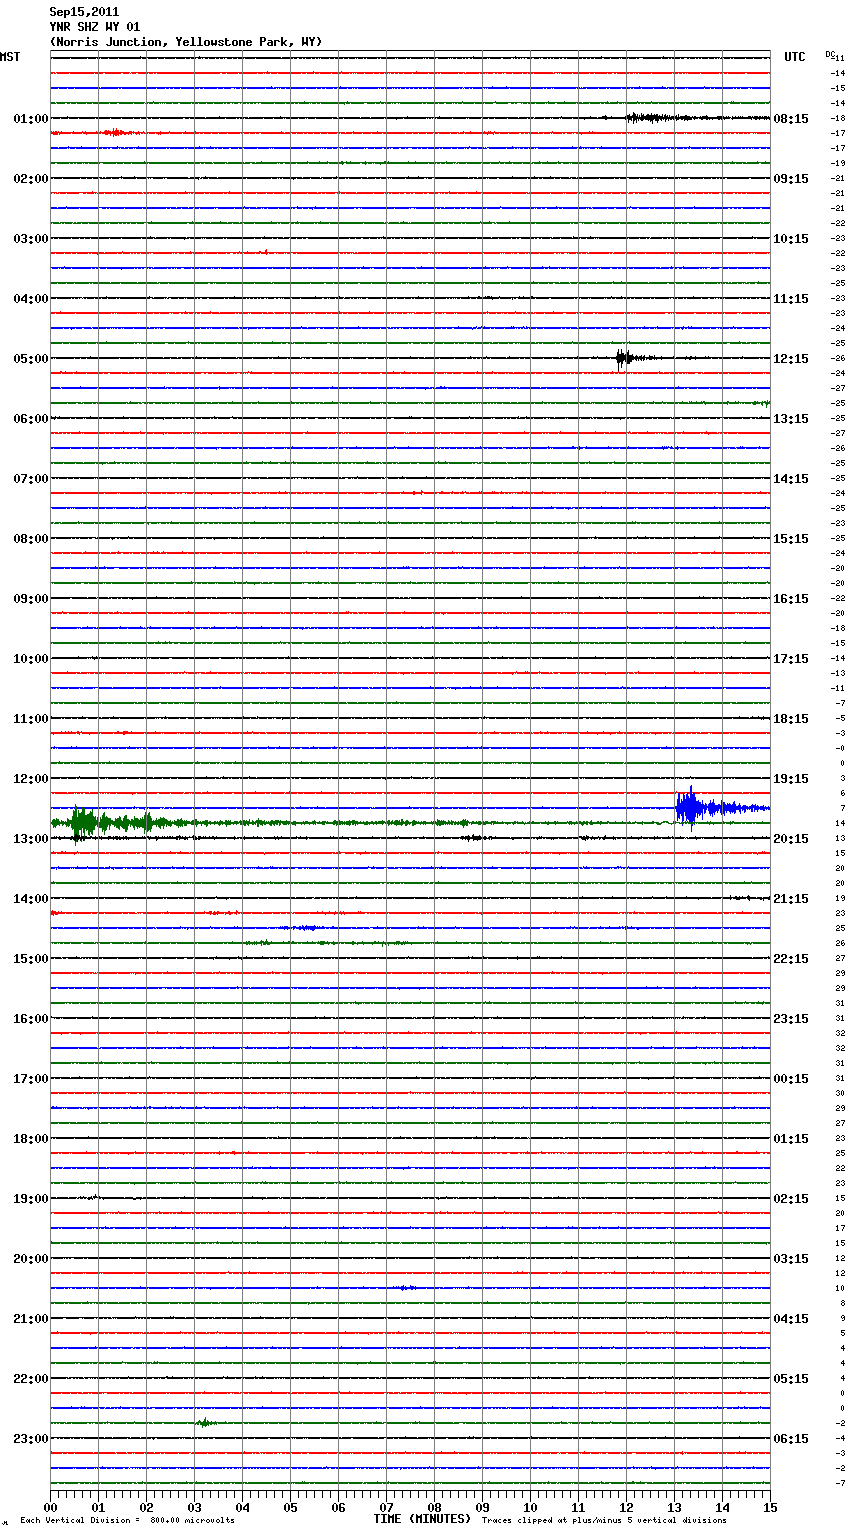The width and height of the screenshot is (850, 1534).
Task: Click the 11:15 UTC time label
Action: point(791,299)
